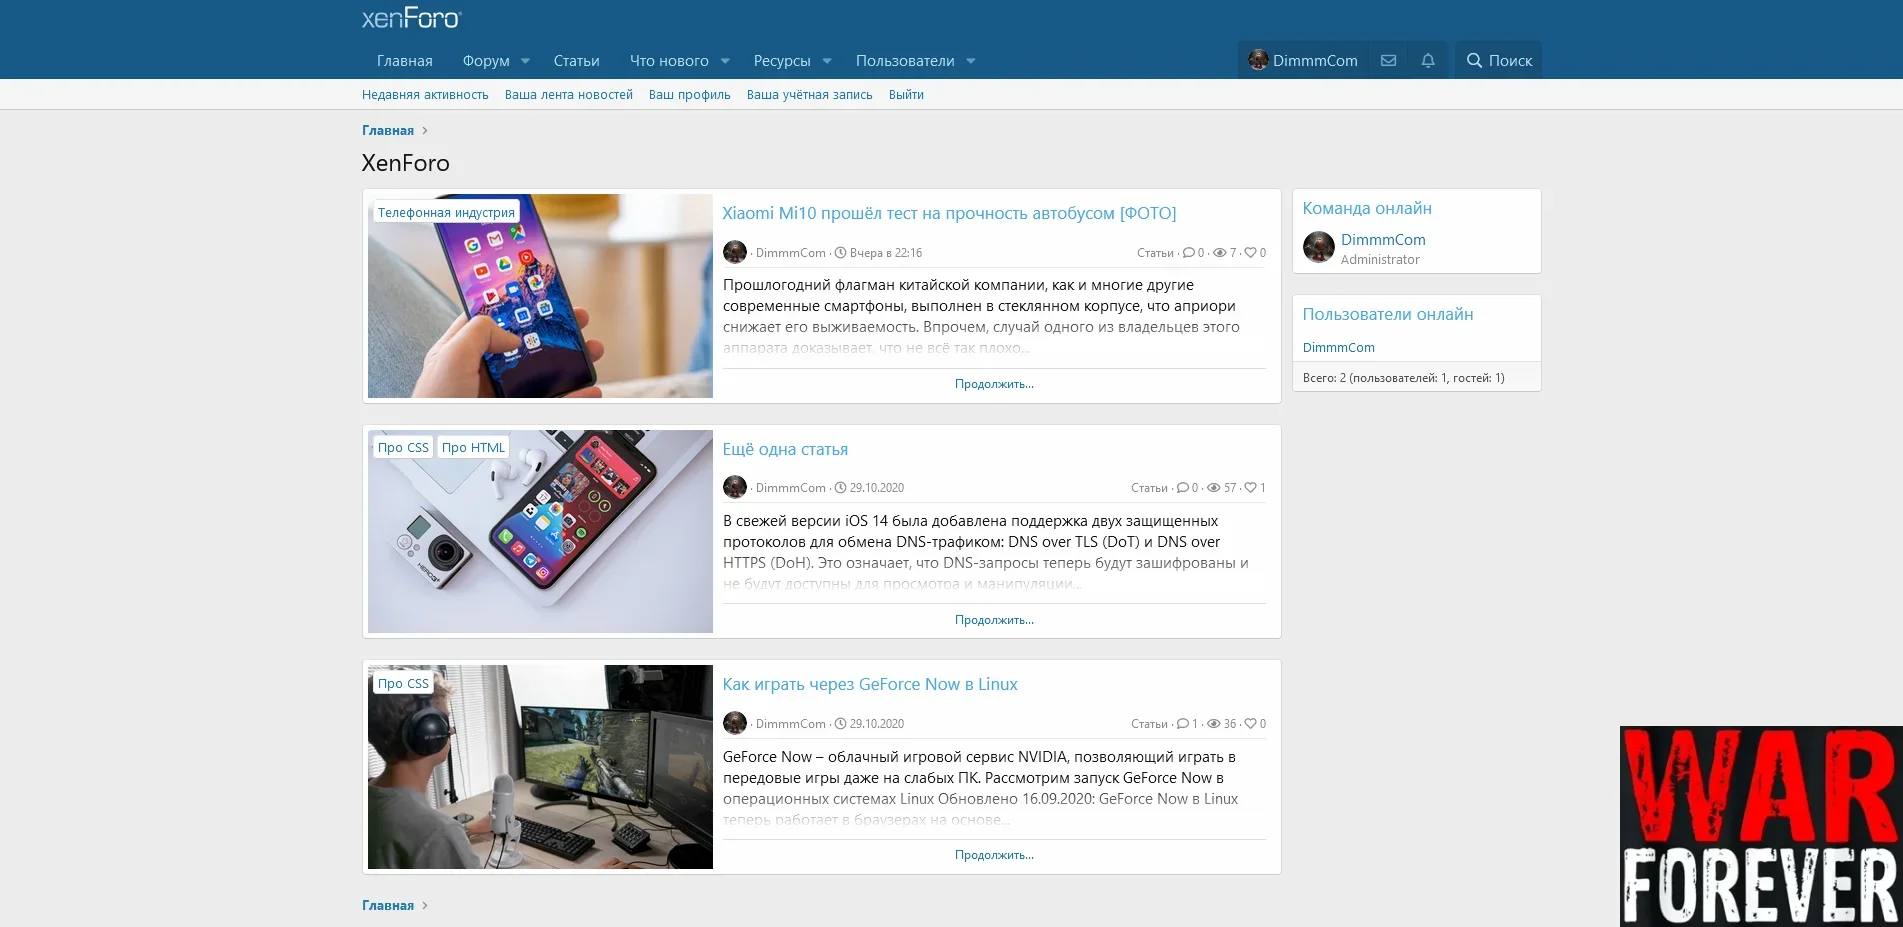Open Ваша учётная запись link
This screenshot has width=1903, height=927.
810,95
